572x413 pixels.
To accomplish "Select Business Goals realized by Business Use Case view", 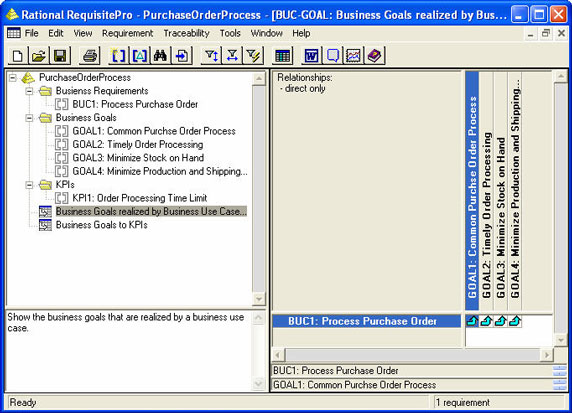I will pos(151,212).
